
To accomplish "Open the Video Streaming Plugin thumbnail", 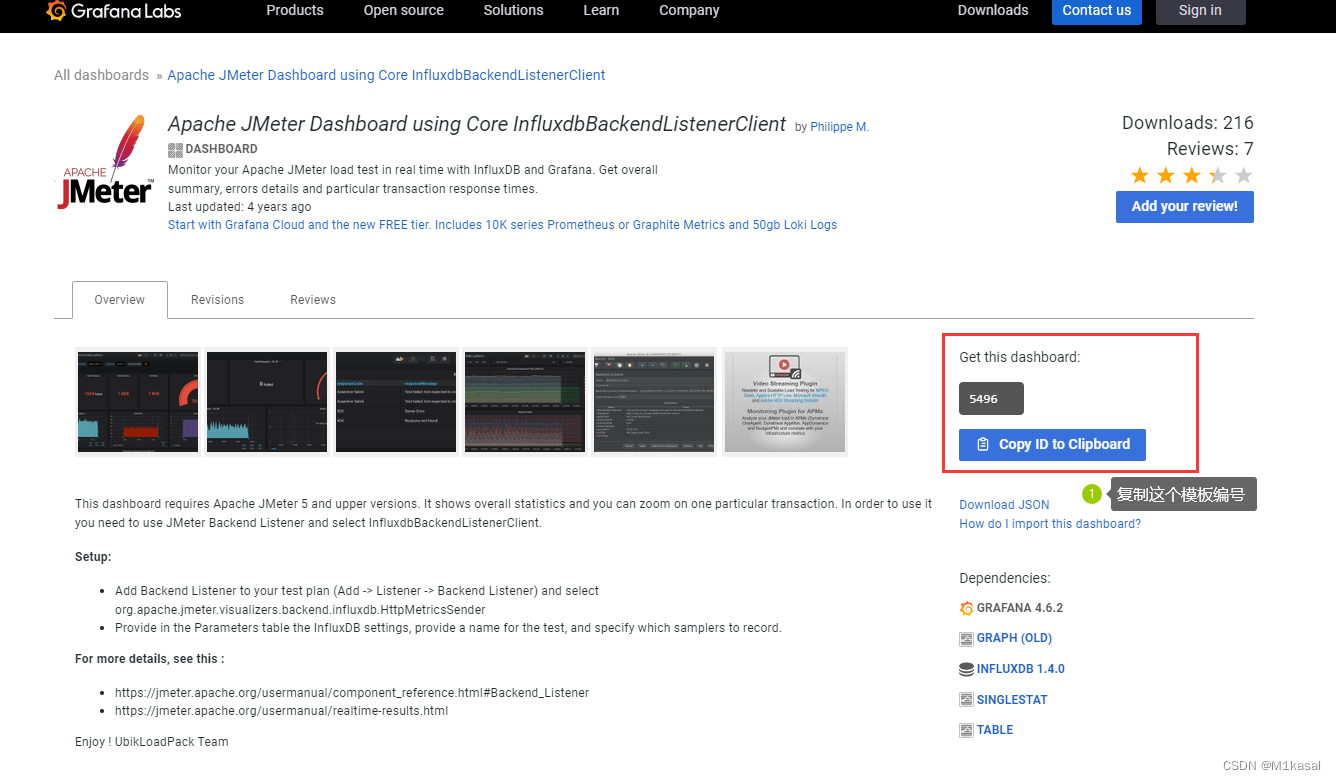I will 785,402.
